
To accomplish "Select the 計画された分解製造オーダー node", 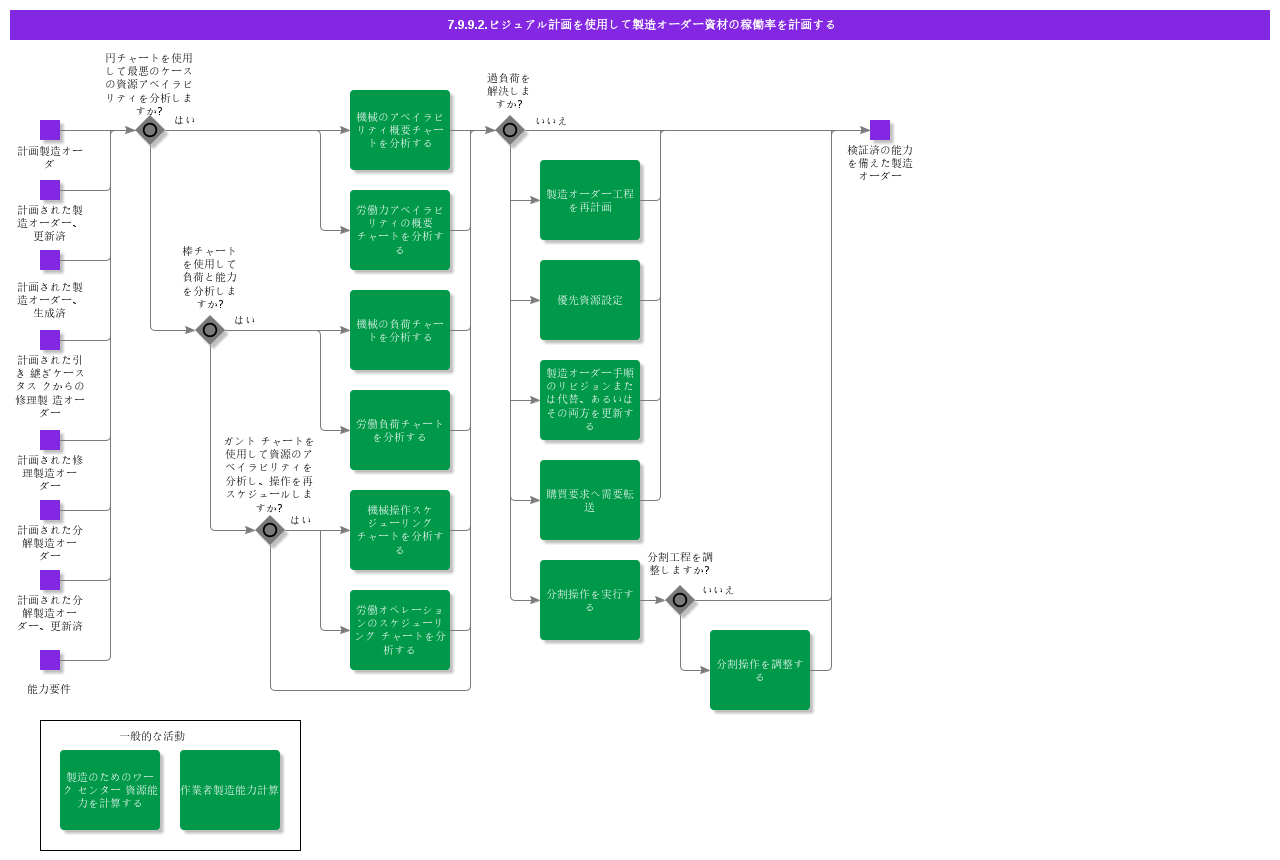I will point(49,510).
